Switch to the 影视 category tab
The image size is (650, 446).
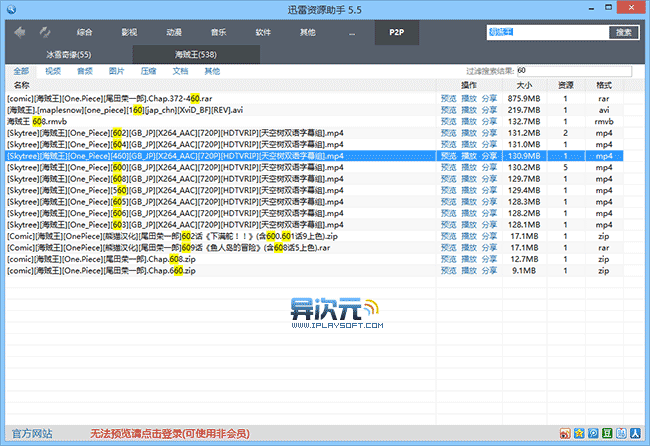[x=129, y=32]
